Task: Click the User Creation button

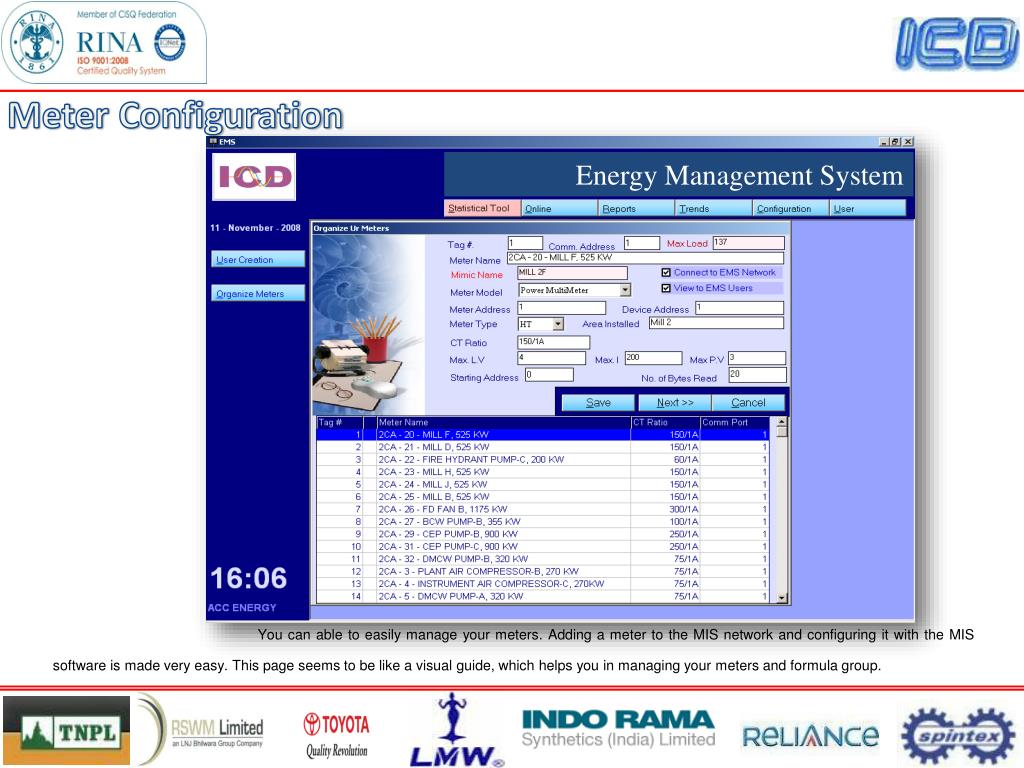Action: (x=258, y=259)
